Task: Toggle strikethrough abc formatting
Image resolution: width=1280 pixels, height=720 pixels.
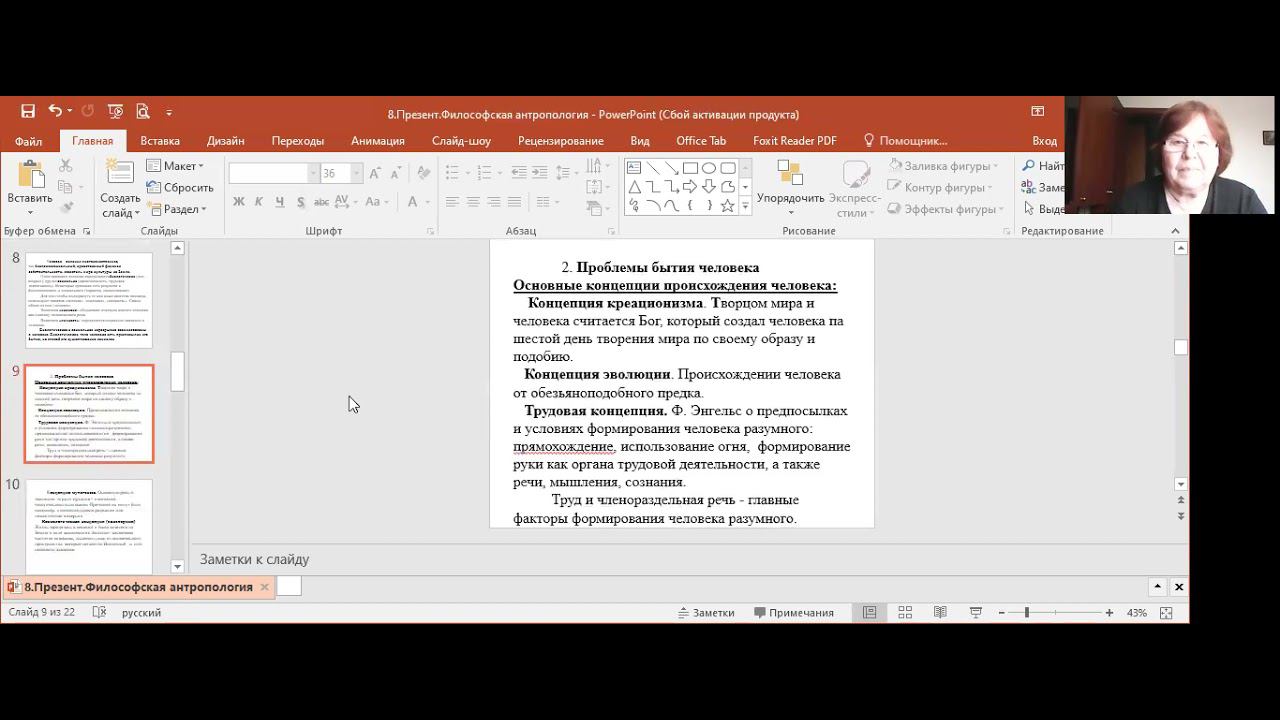Action: click(x=319, y=201)
